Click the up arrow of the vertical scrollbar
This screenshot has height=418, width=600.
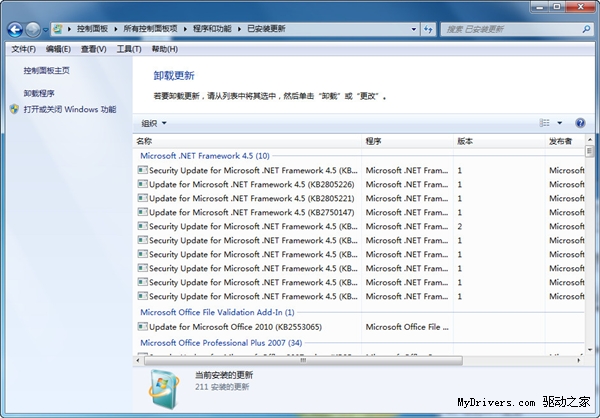coord(590,140)
